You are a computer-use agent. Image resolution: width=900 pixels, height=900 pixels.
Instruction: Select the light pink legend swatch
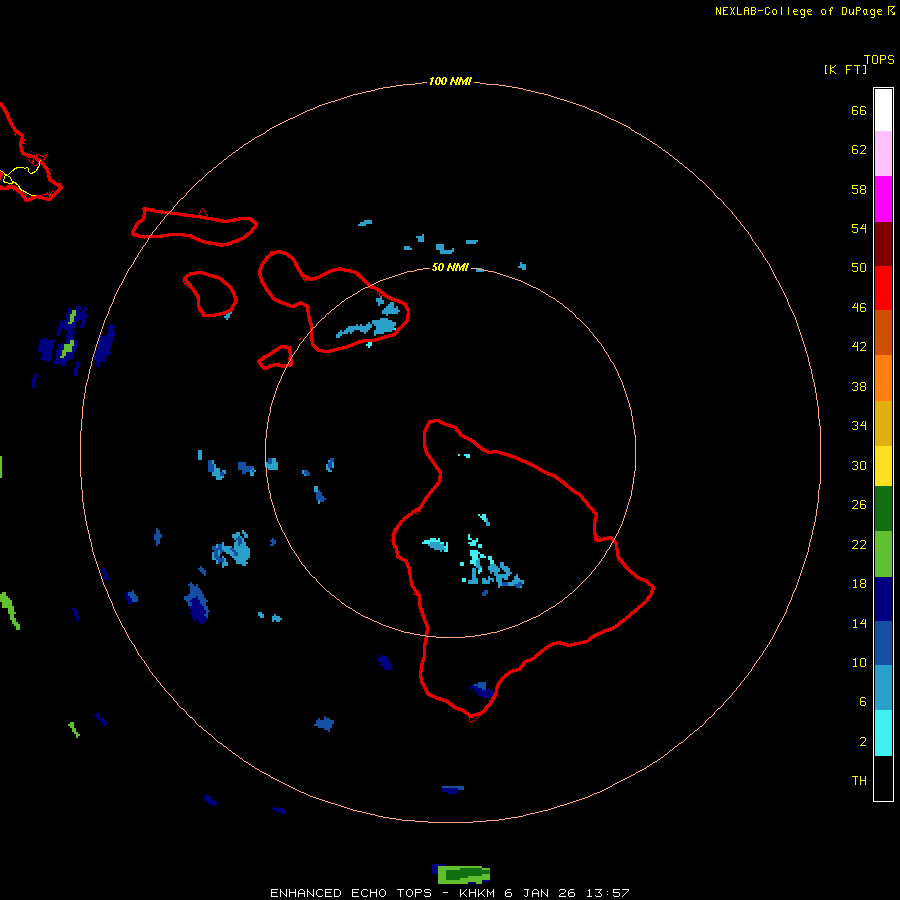pos(883,153)
